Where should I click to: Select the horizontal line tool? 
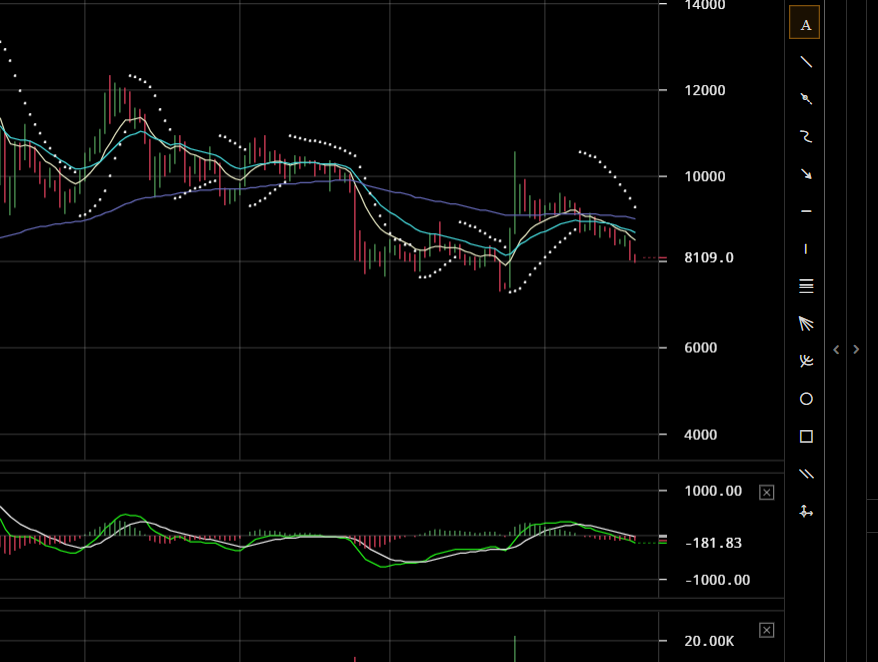coord(806,211)
